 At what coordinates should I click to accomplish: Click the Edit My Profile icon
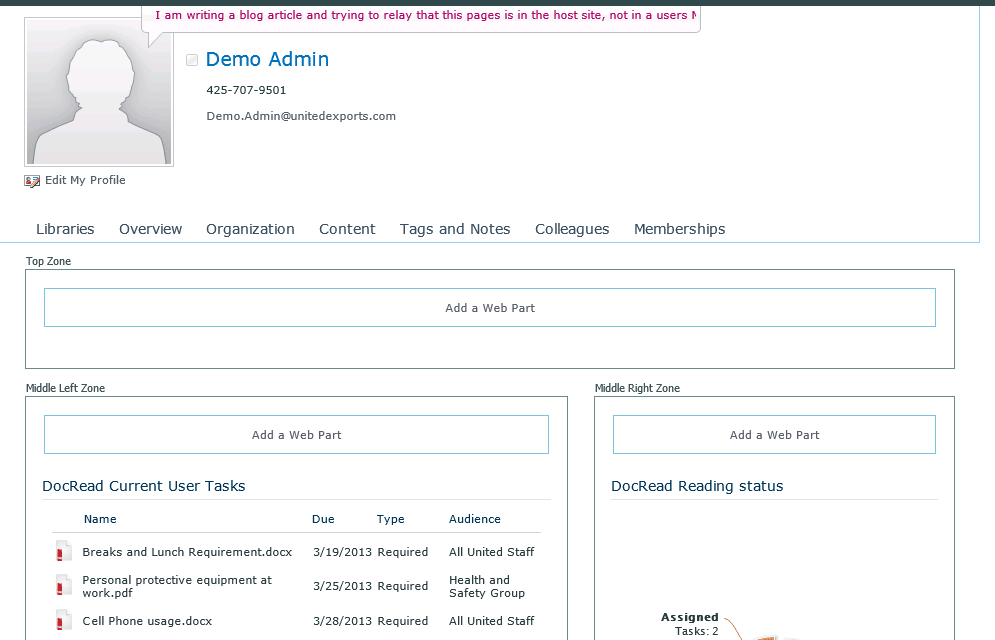[x=33, y=181]
